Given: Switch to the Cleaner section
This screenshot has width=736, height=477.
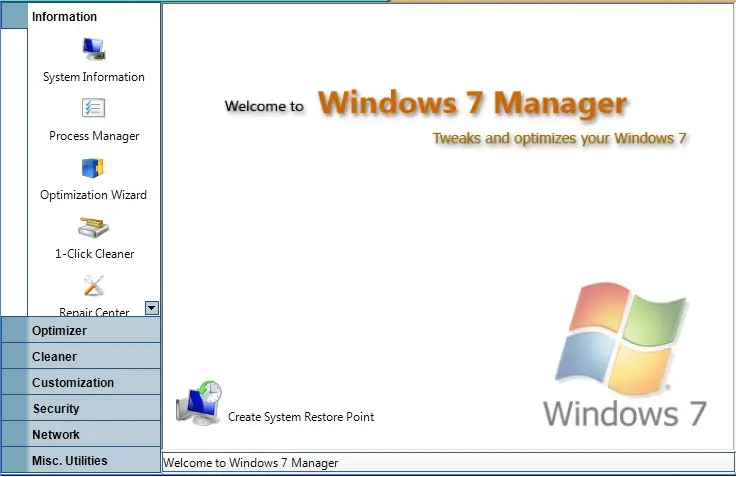Looking at the screenshot, I should click(x=81, y=356).
